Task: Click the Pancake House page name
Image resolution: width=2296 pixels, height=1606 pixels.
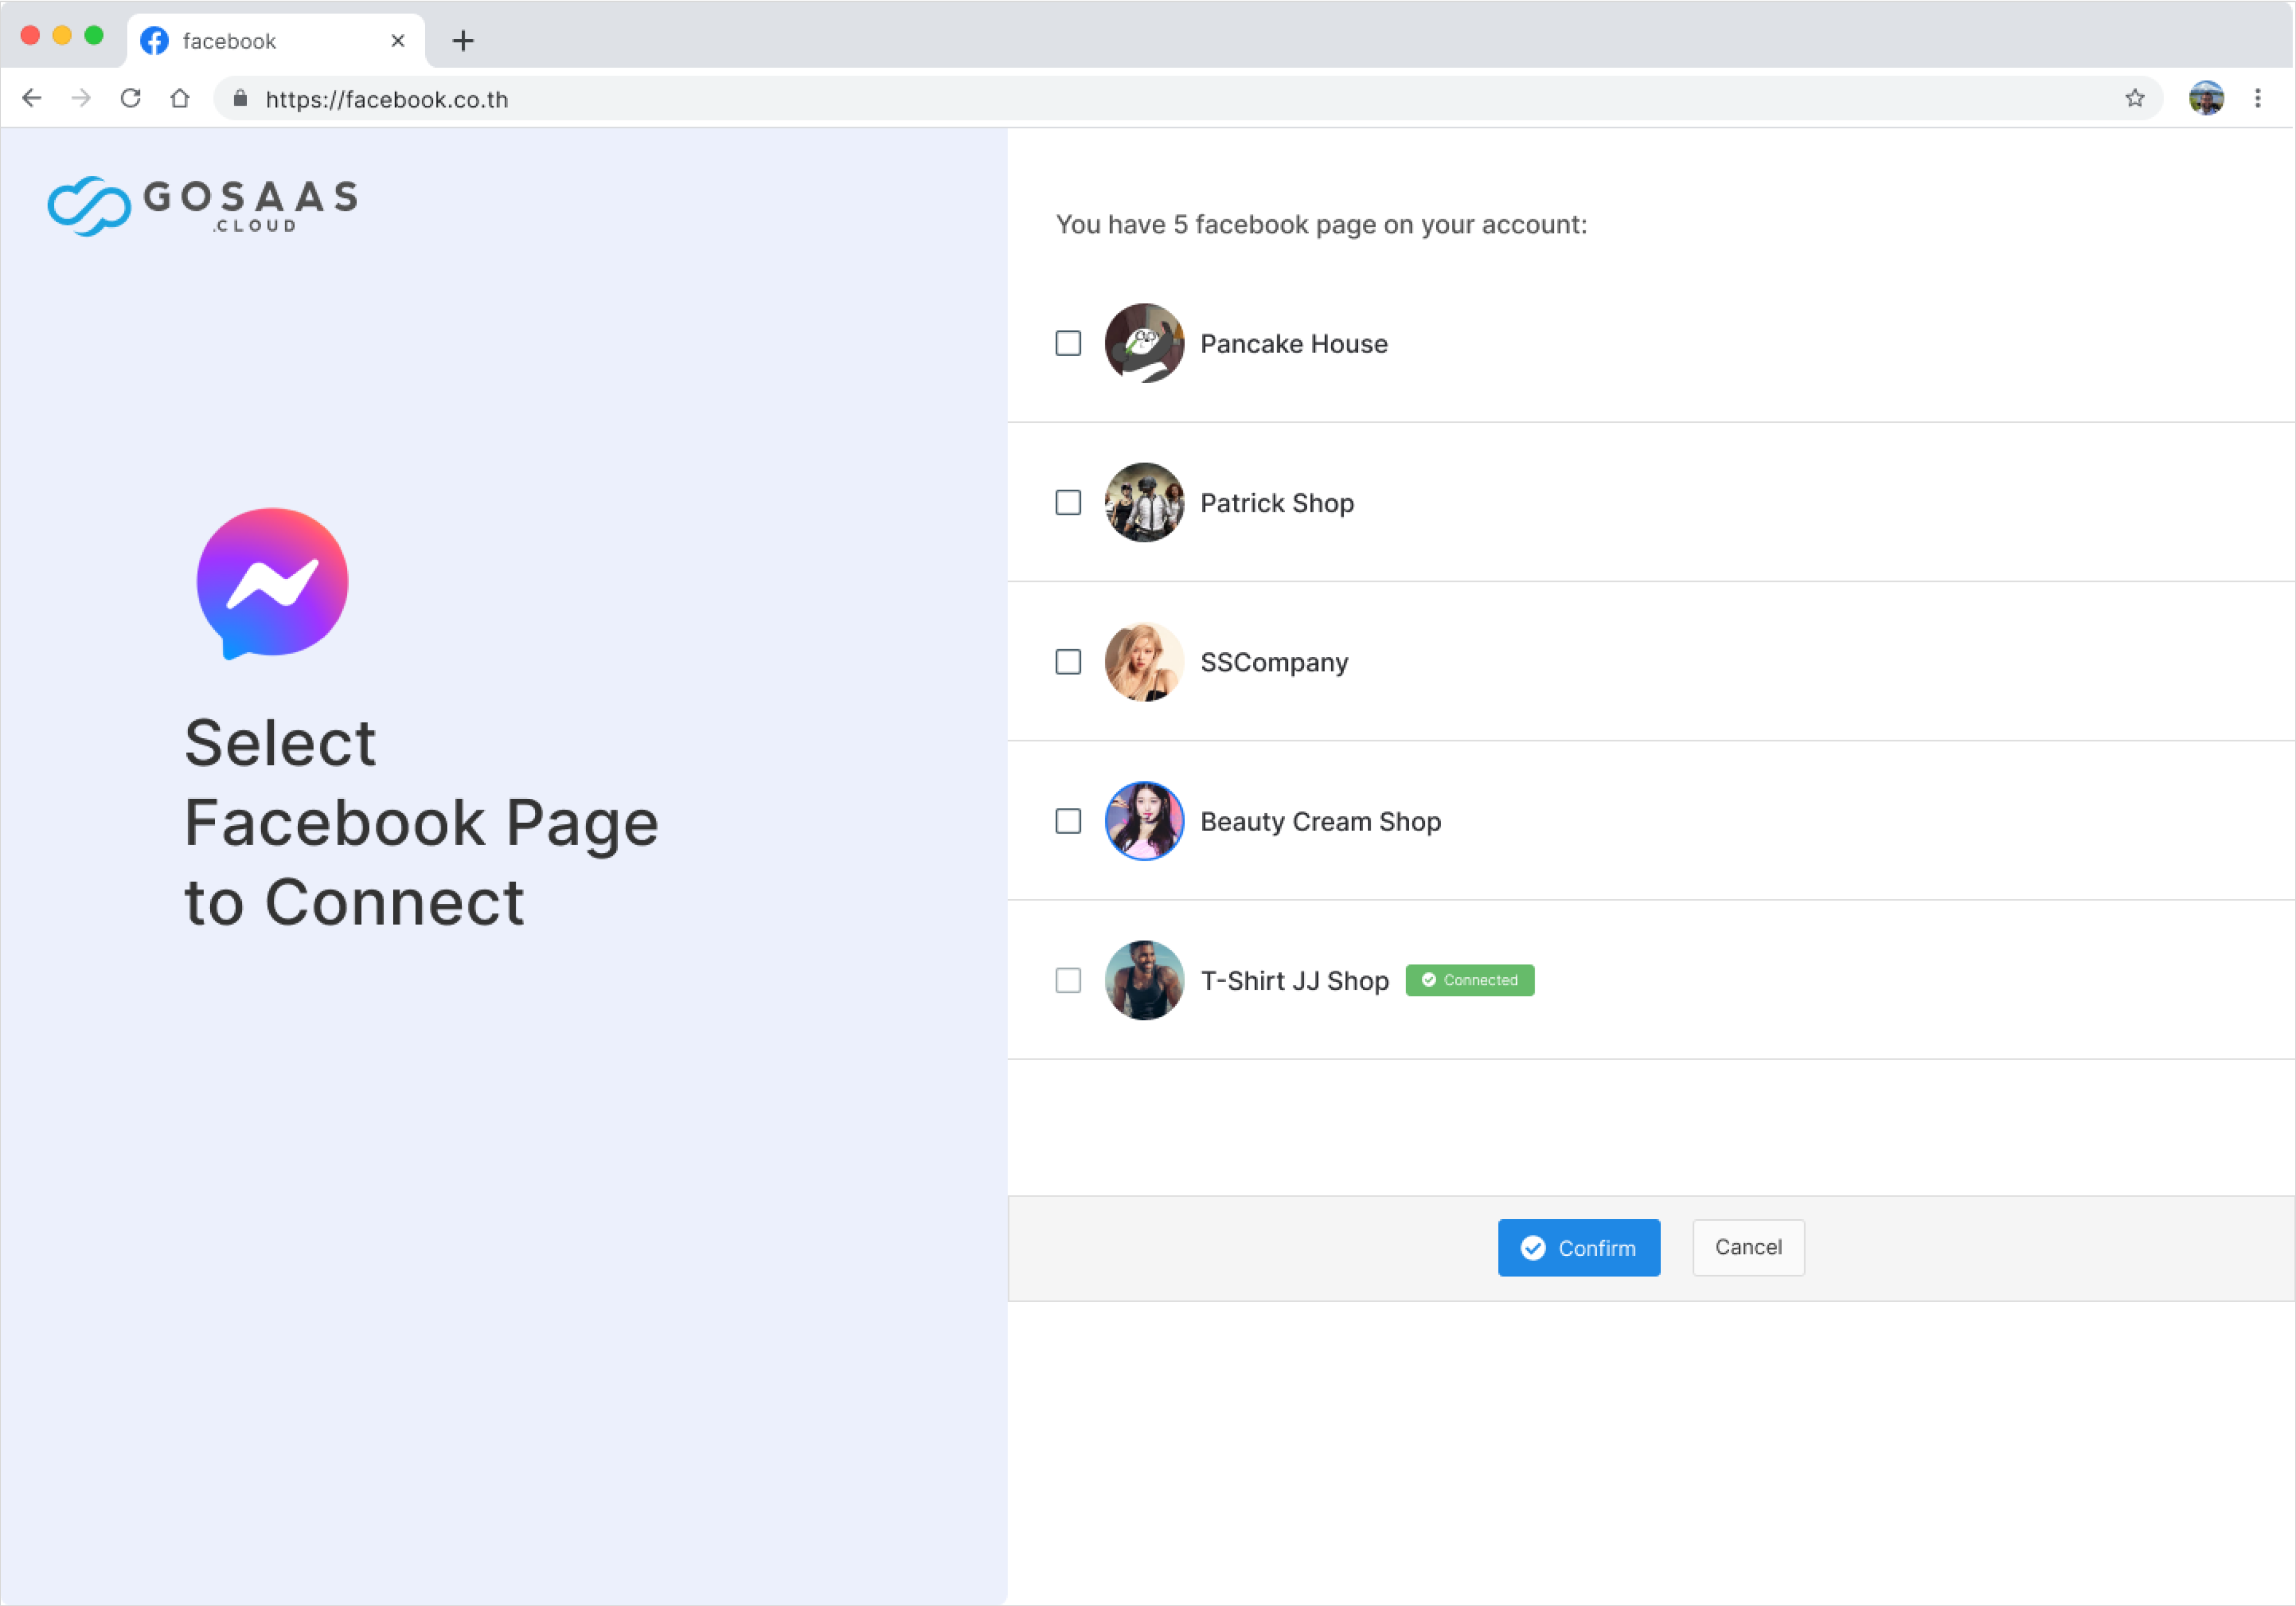Action: (x=1294, y=344)
